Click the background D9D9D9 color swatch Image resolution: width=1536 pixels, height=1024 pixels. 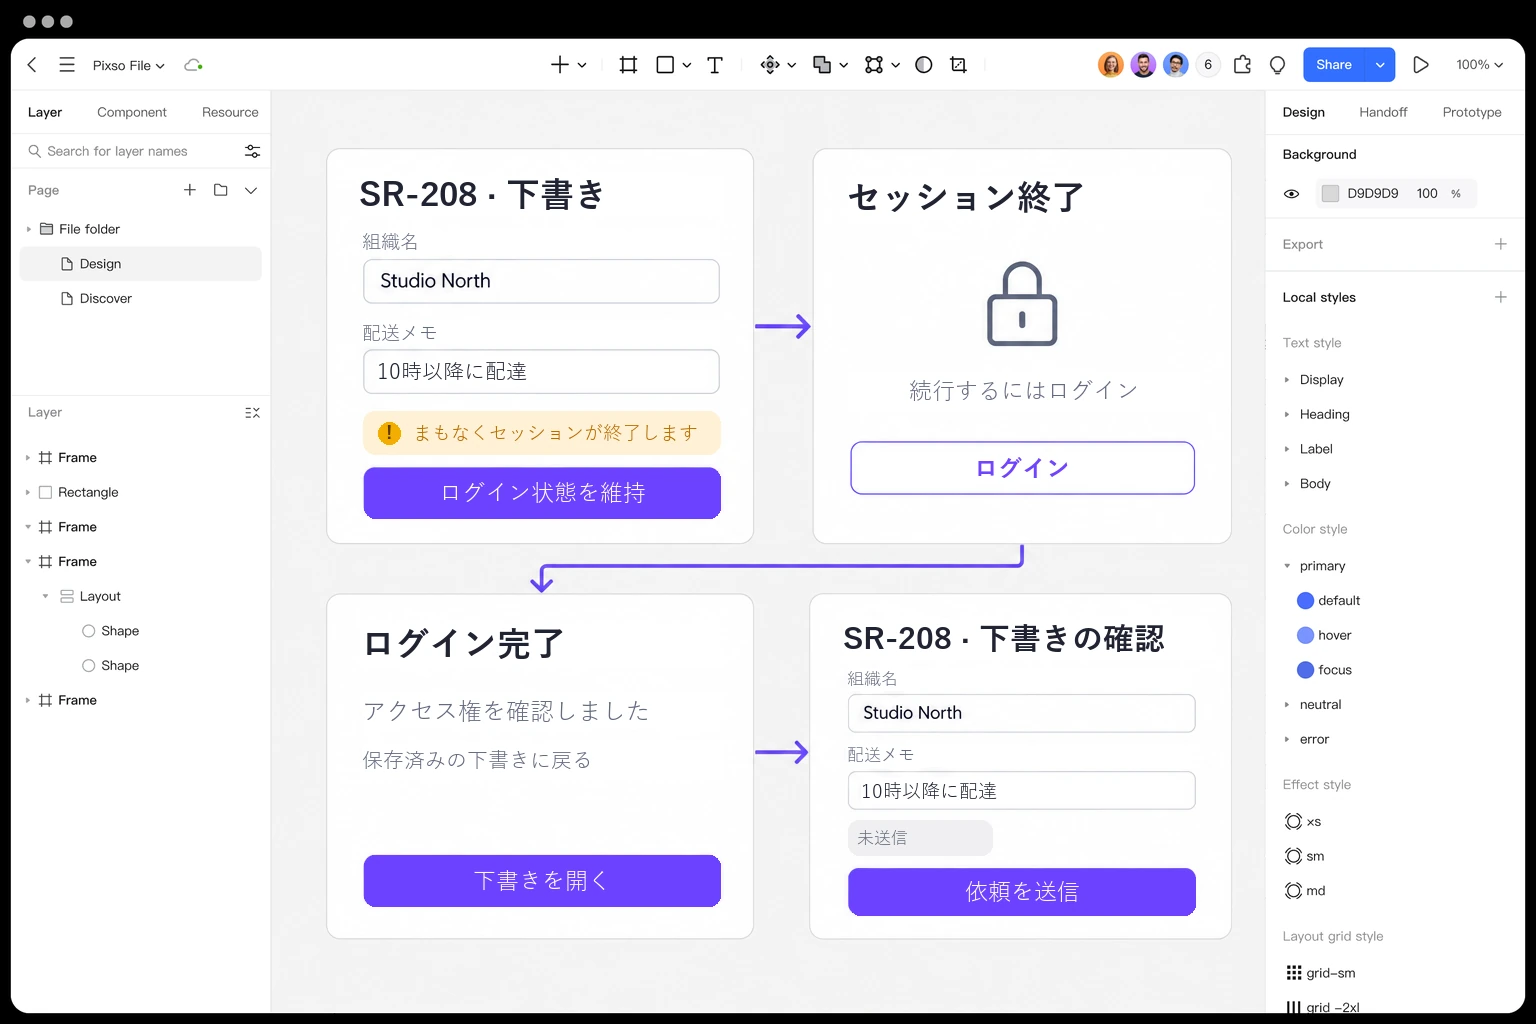[1330, 194]
